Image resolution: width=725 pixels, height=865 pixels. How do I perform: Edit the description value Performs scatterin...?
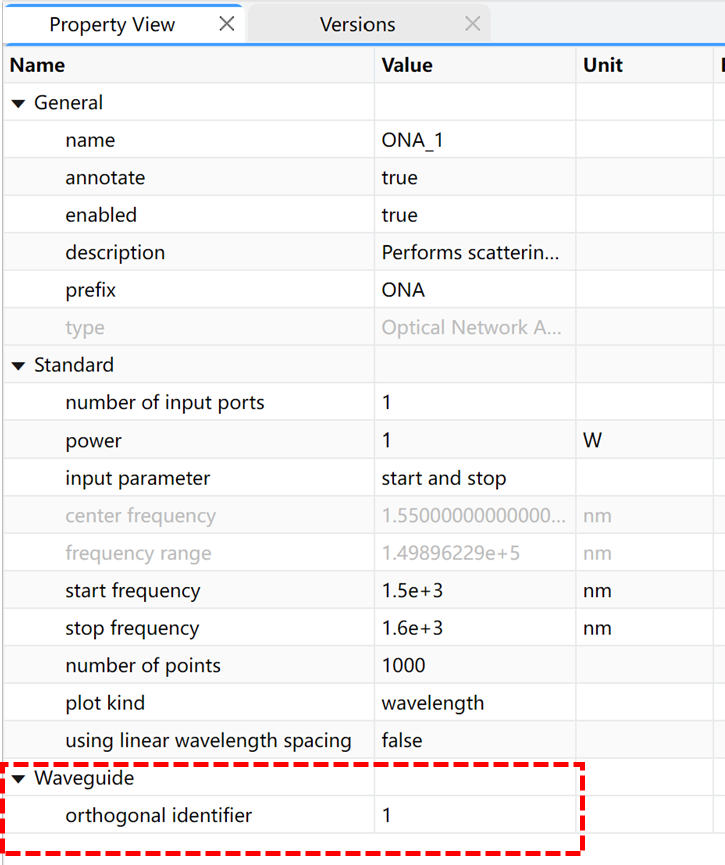tap(475, 253)
